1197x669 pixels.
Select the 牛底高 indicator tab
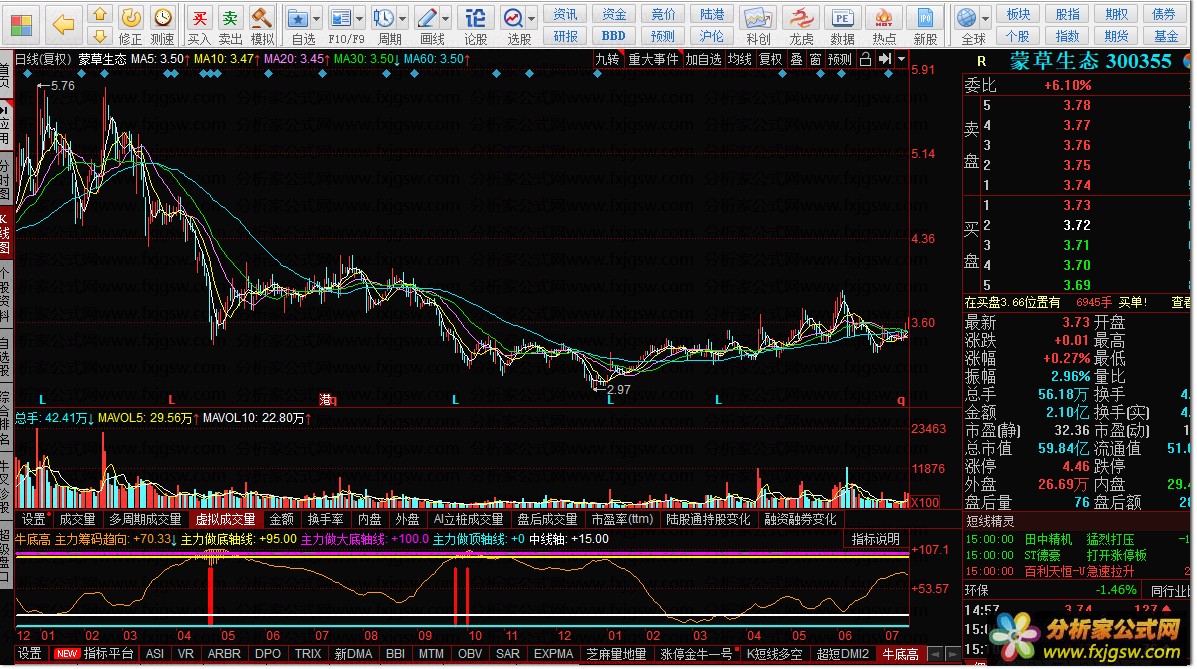pos(901,654)
